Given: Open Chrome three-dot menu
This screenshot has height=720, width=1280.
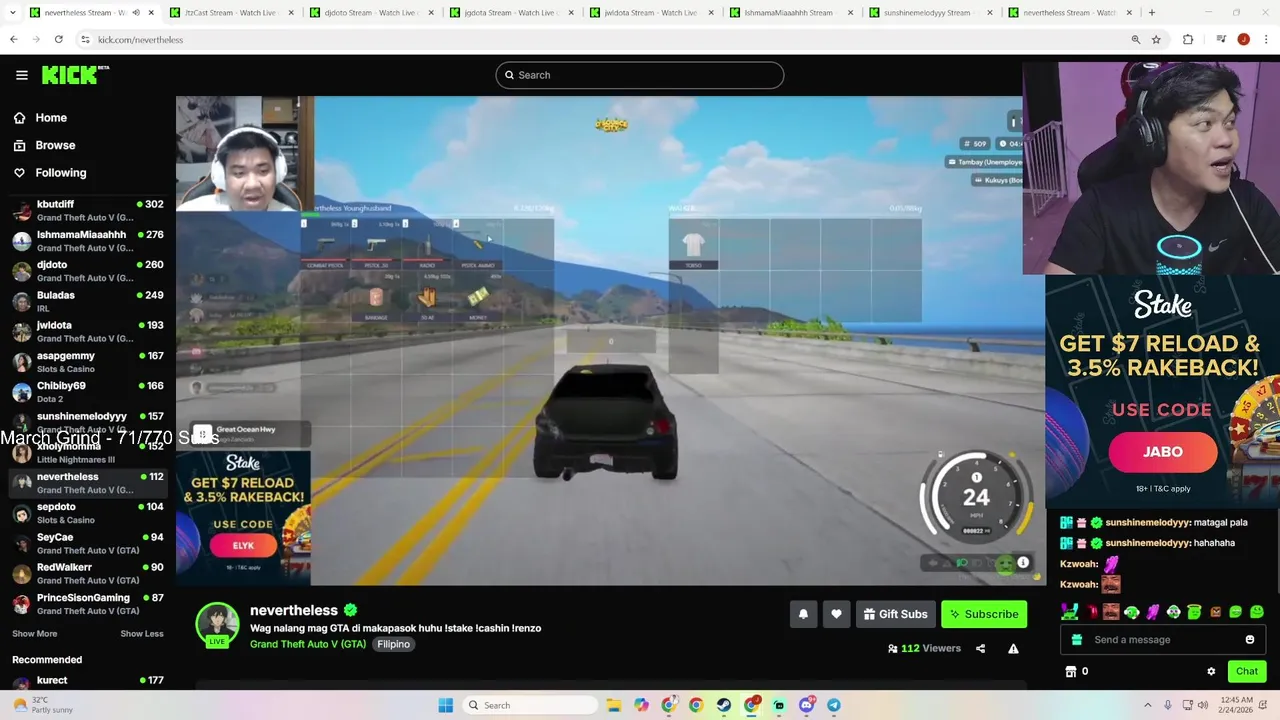Looking at the screenshot, I should coord(1265,39).
